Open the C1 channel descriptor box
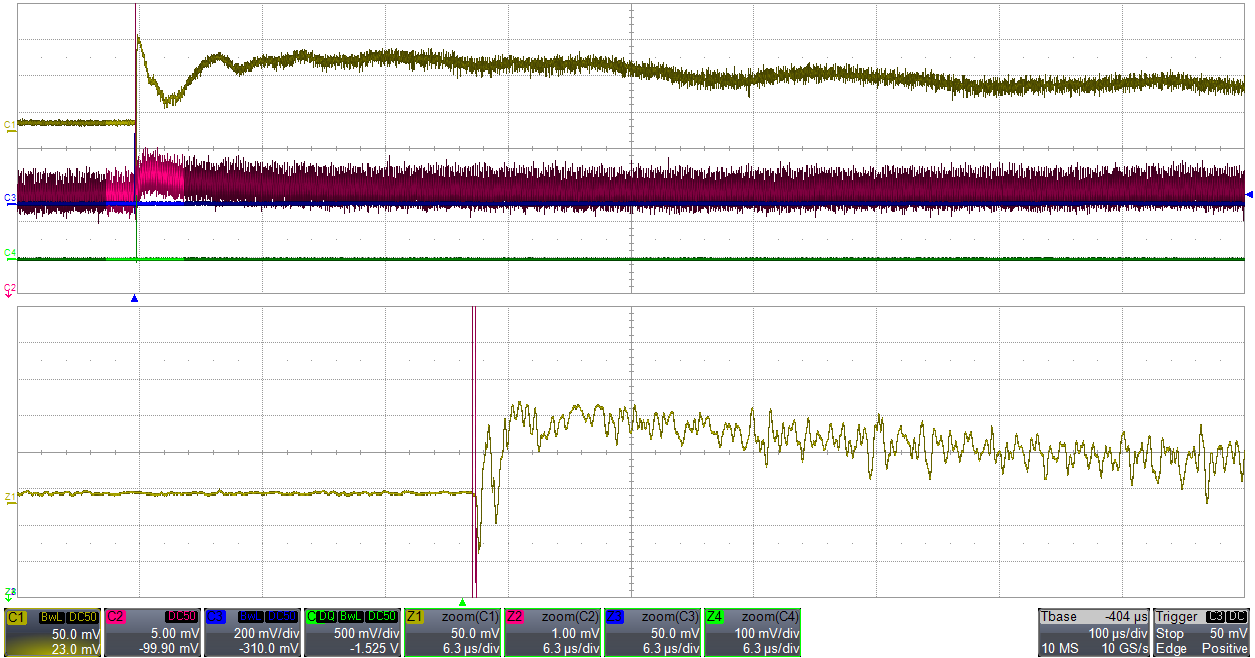Screen dimensions: 1255x658 click(x=52, y=632)
